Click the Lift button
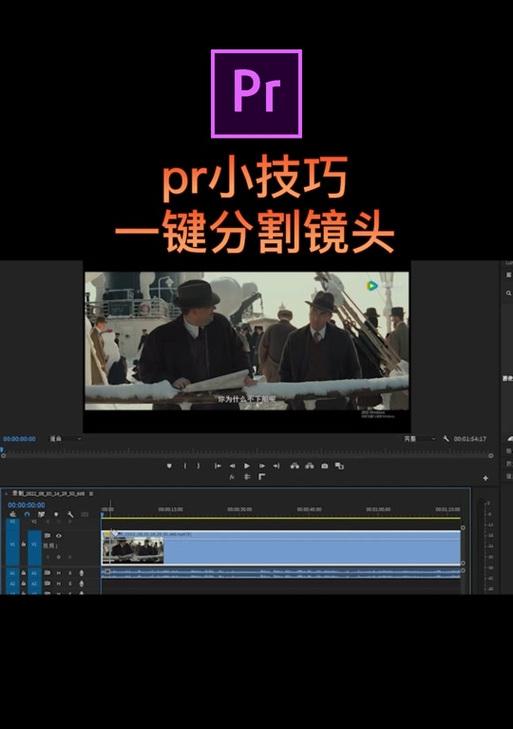 pyautogui.click(x=294, y=465)
